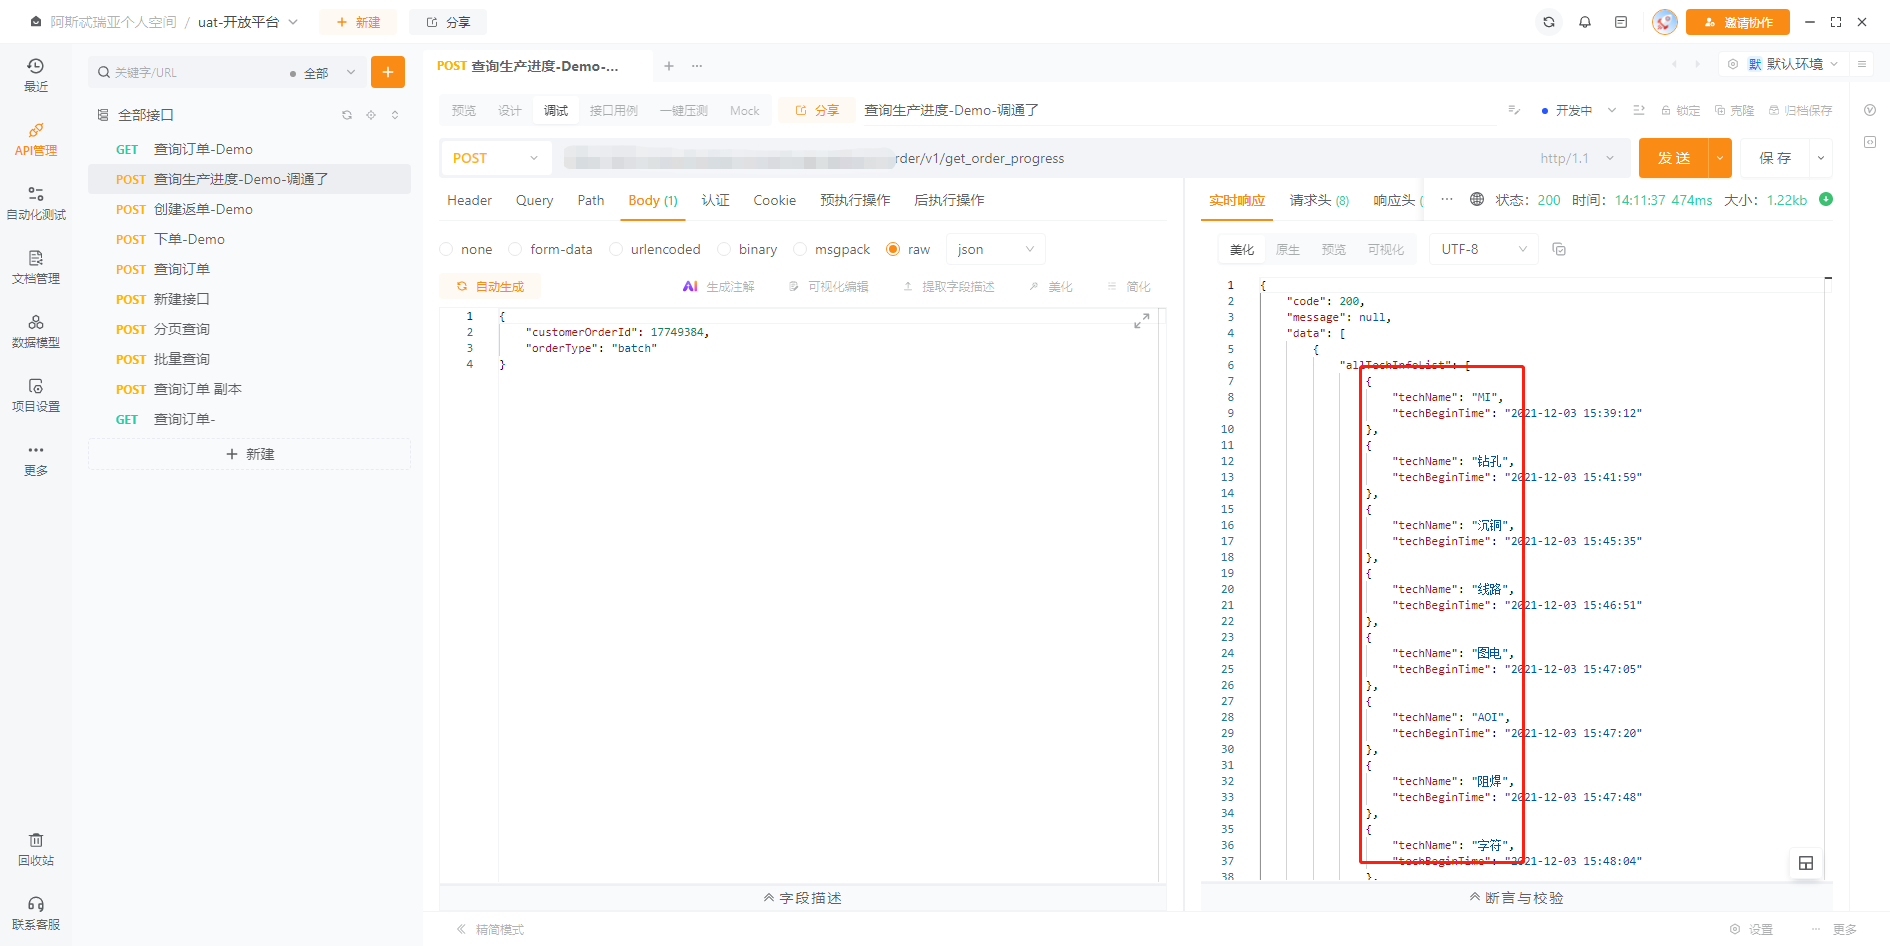Image resolution: width=1890 pixels, height=946 pixels.
Task: Click the search keyword/URL input field
Action: [195, 72]
